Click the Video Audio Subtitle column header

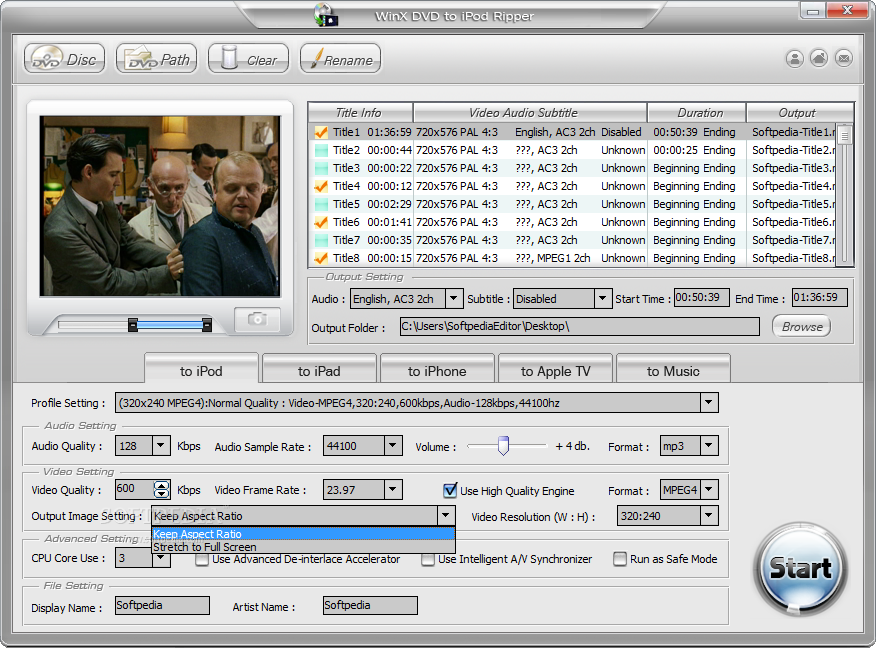pos(530,112)
